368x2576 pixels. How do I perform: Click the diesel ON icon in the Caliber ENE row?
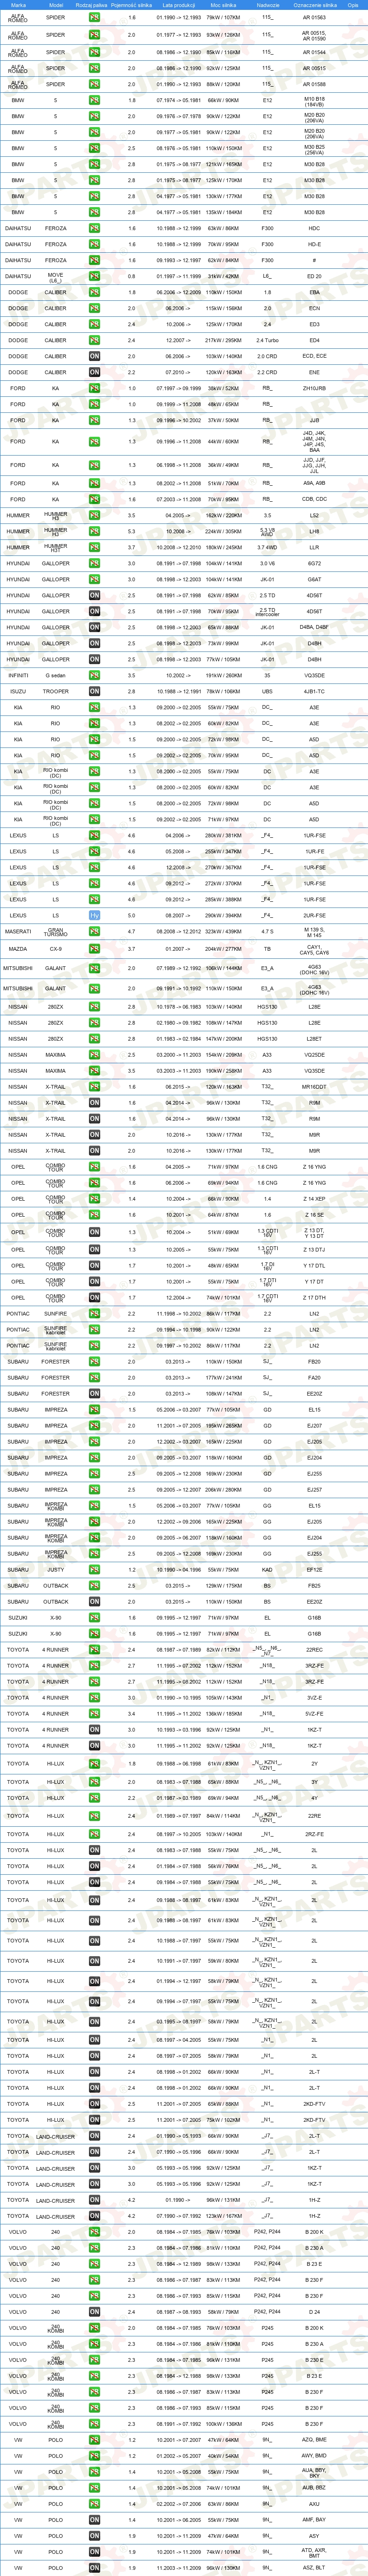(94, 373)
